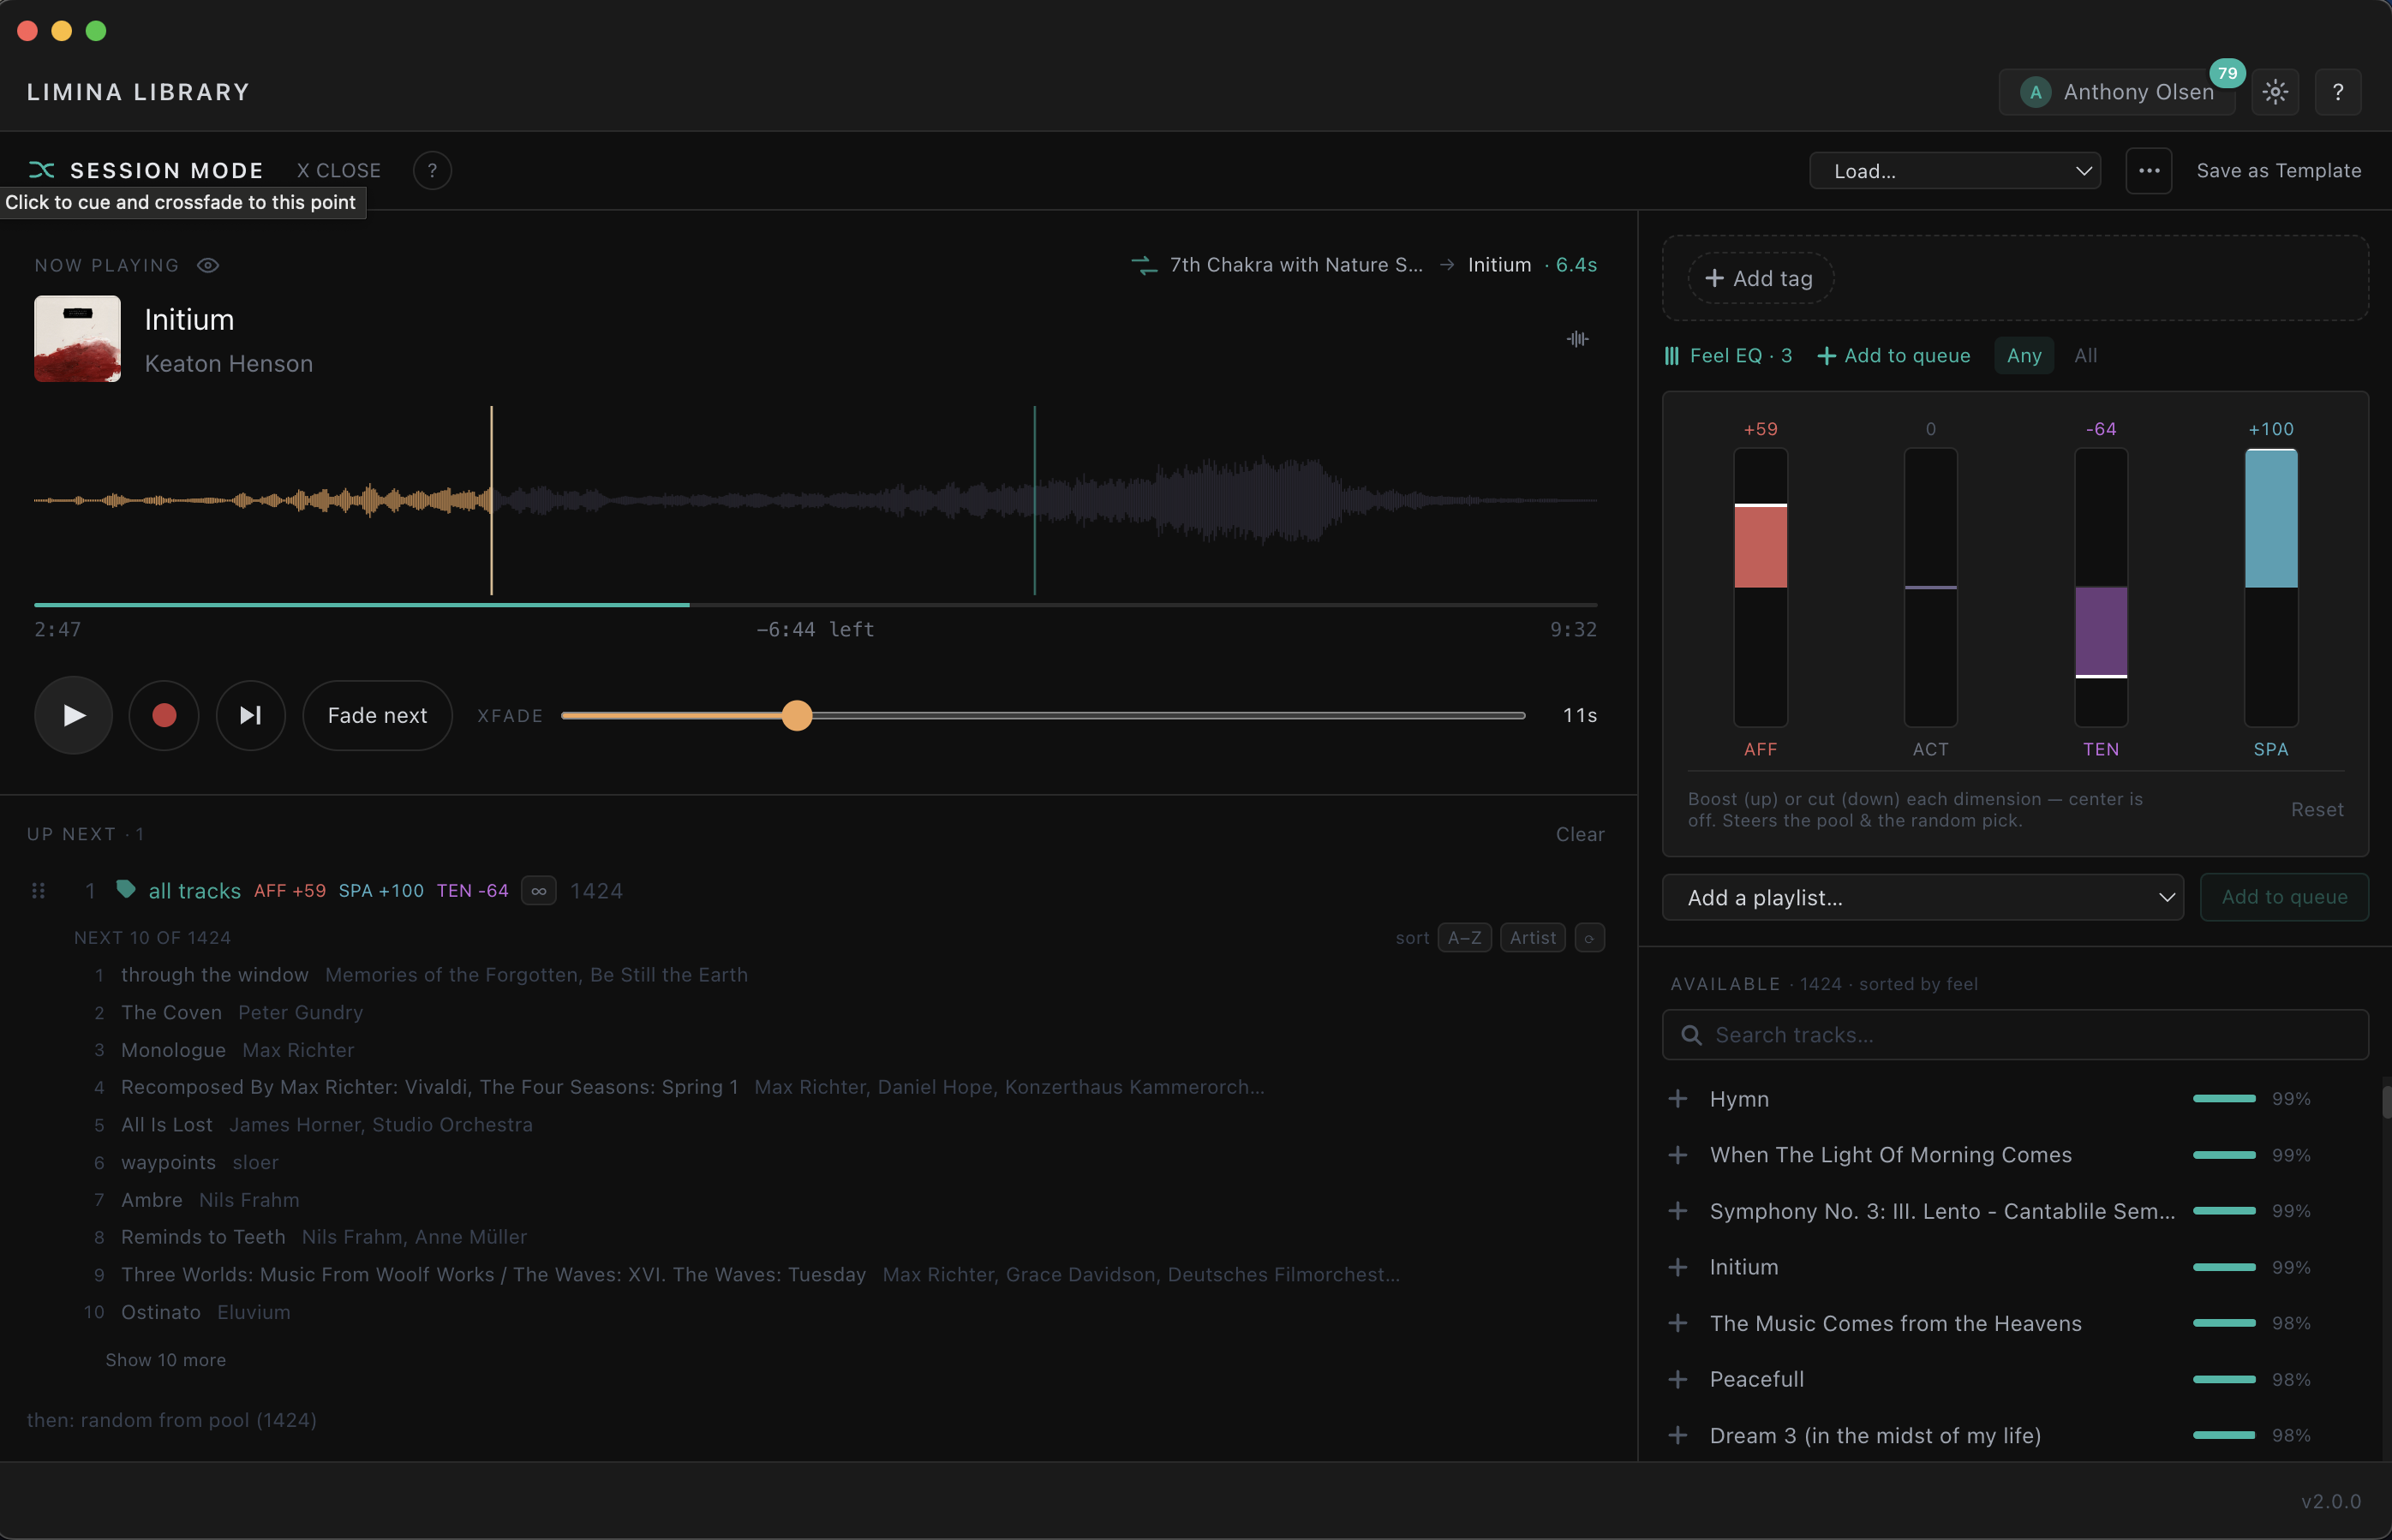Screen dimensions: 2392x1540
Task: Select queue track 'Reminds to Teeth'
Action: pyautogui.click(x=203, y=1237)
